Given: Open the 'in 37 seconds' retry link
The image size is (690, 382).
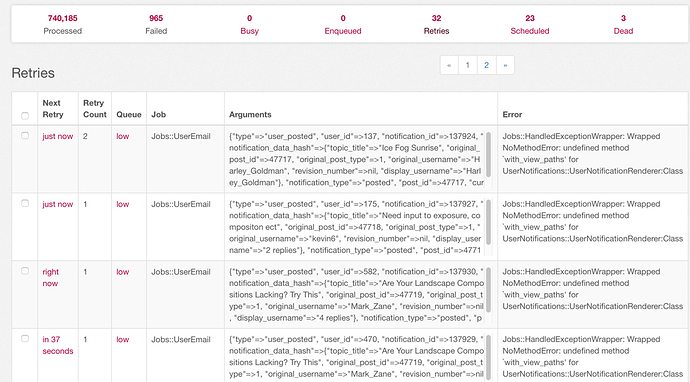Looking at the screenshot, I should click(x=58, y=345).
